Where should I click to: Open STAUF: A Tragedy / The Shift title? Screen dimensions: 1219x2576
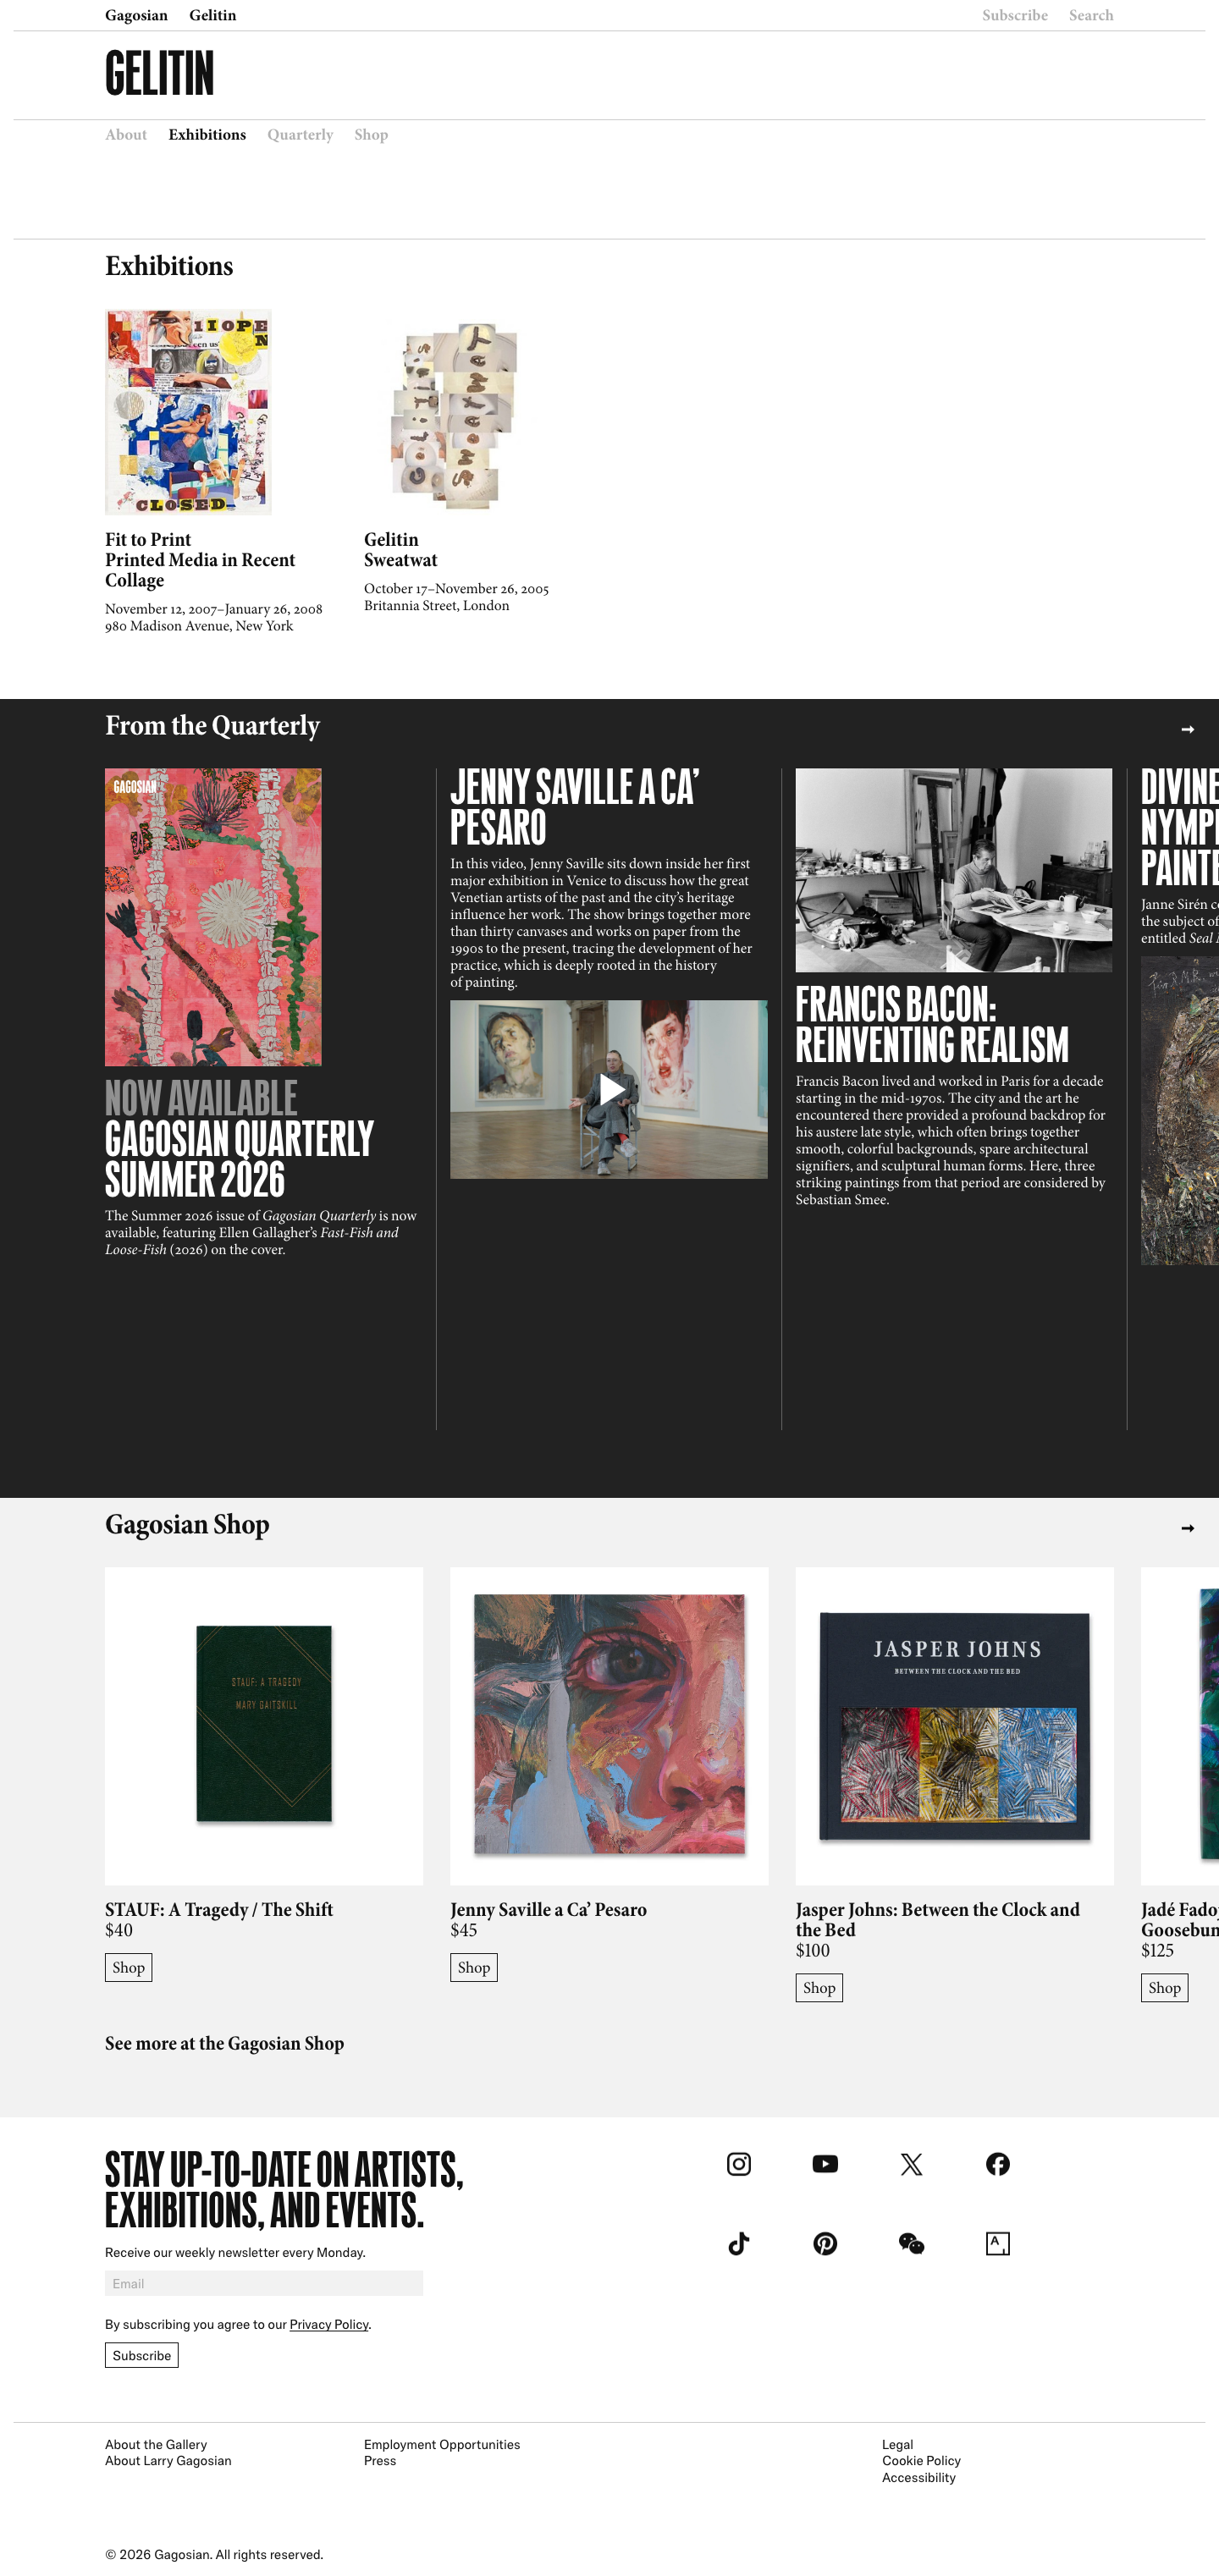click(219, 1910)
